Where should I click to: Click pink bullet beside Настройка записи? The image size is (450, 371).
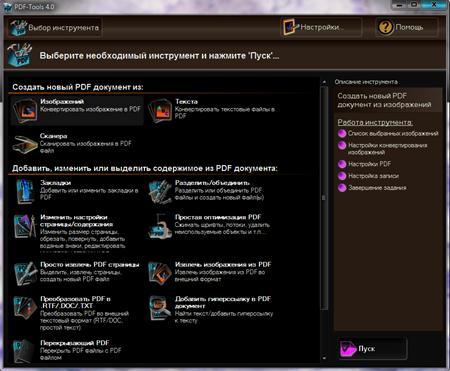tap(342, 176)
